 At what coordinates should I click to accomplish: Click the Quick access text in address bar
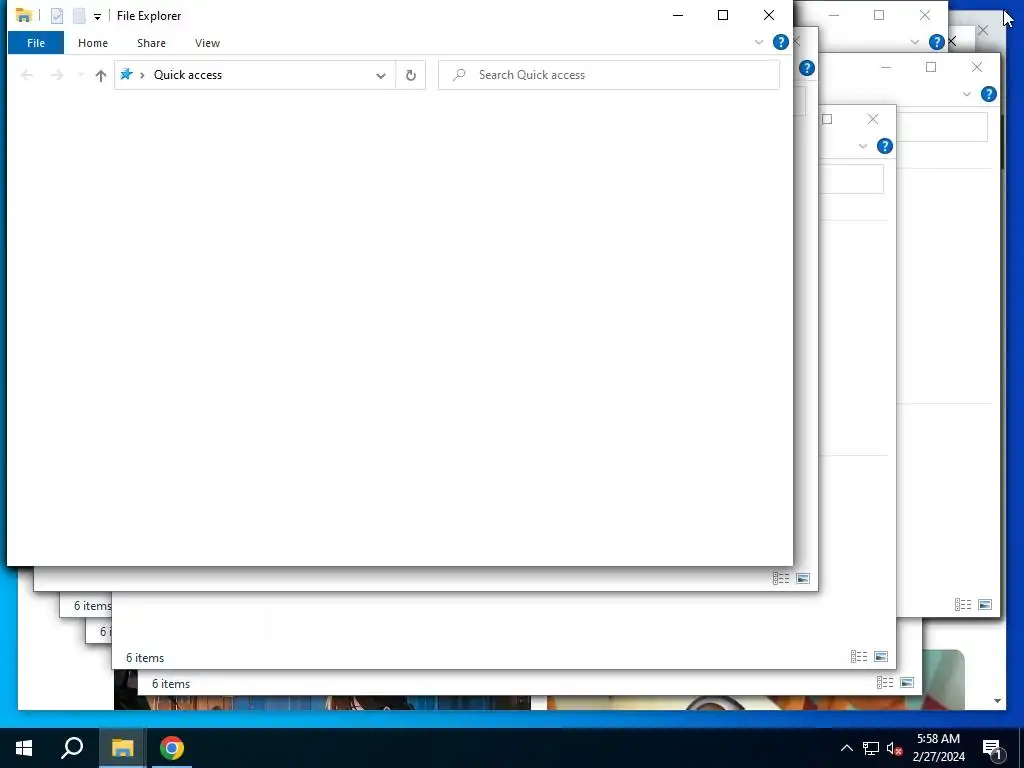pos(187,75)
